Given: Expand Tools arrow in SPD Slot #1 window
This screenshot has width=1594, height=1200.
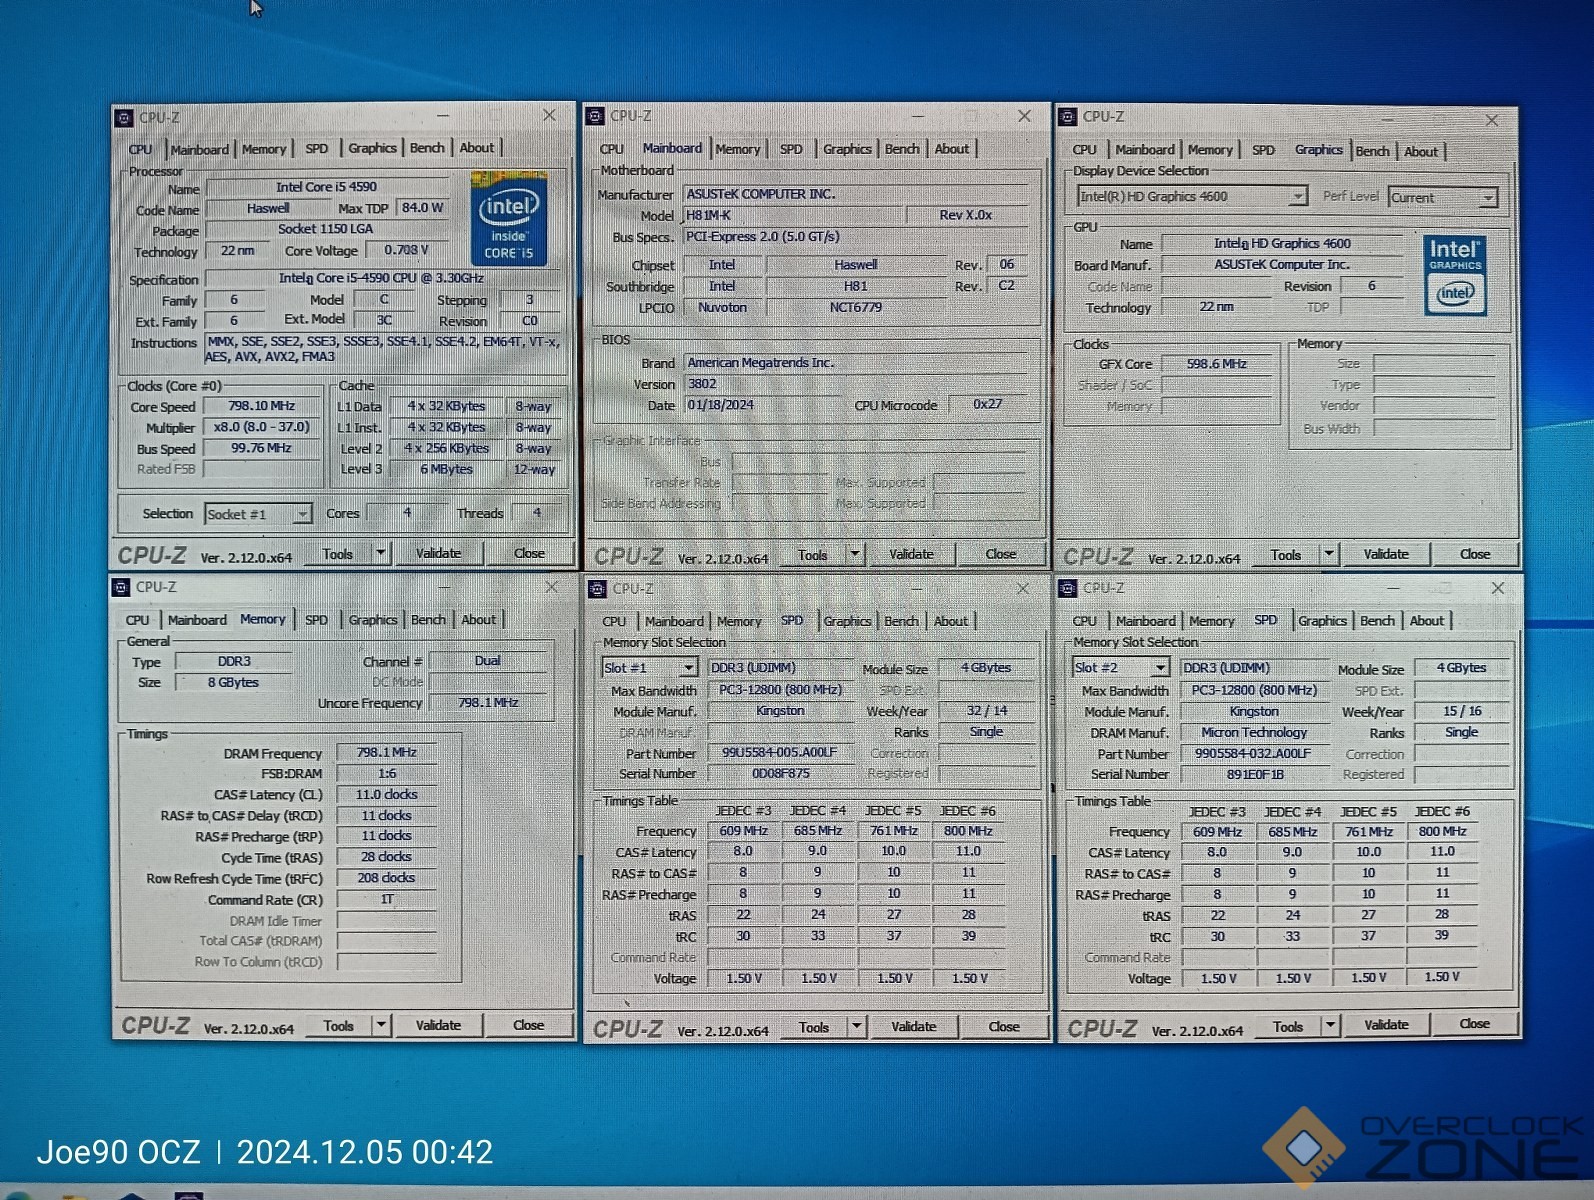Looking at the screenshot, I should click(857, 1026).
